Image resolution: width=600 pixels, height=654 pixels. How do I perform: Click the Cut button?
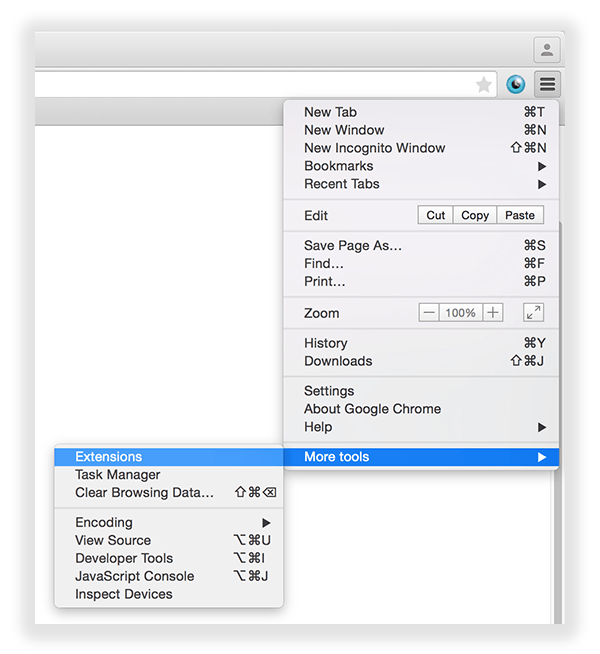435,215
